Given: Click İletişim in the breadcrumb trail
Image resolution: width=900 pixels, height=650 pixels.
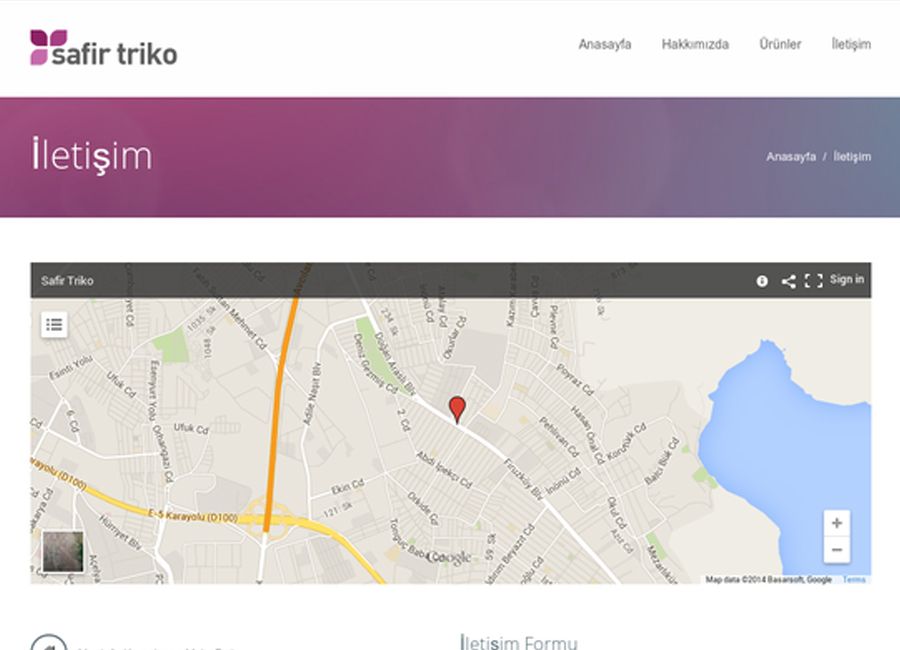Looking at the screenshot, I should [852, 157].
